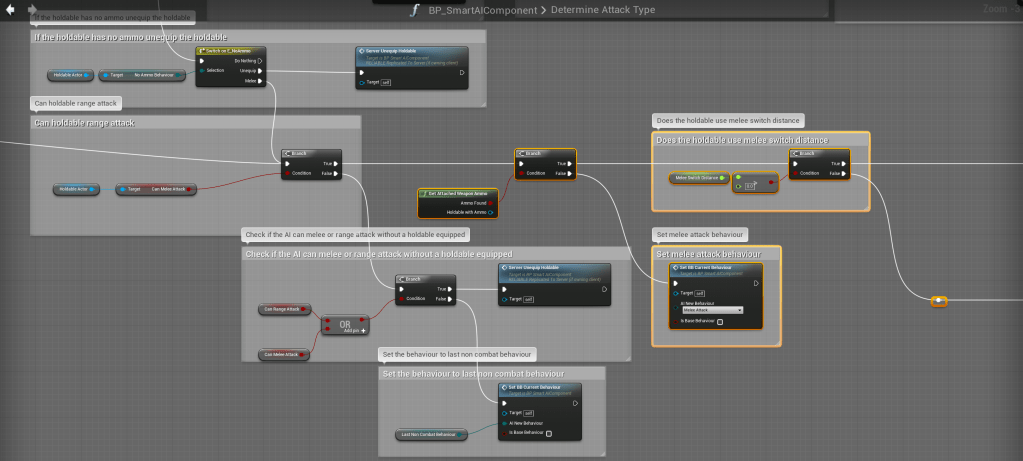The image size is (1023, 461).
Task: Click the 0.0 value field on compare node
Action: pyautogui.click(x=744, y=187)
